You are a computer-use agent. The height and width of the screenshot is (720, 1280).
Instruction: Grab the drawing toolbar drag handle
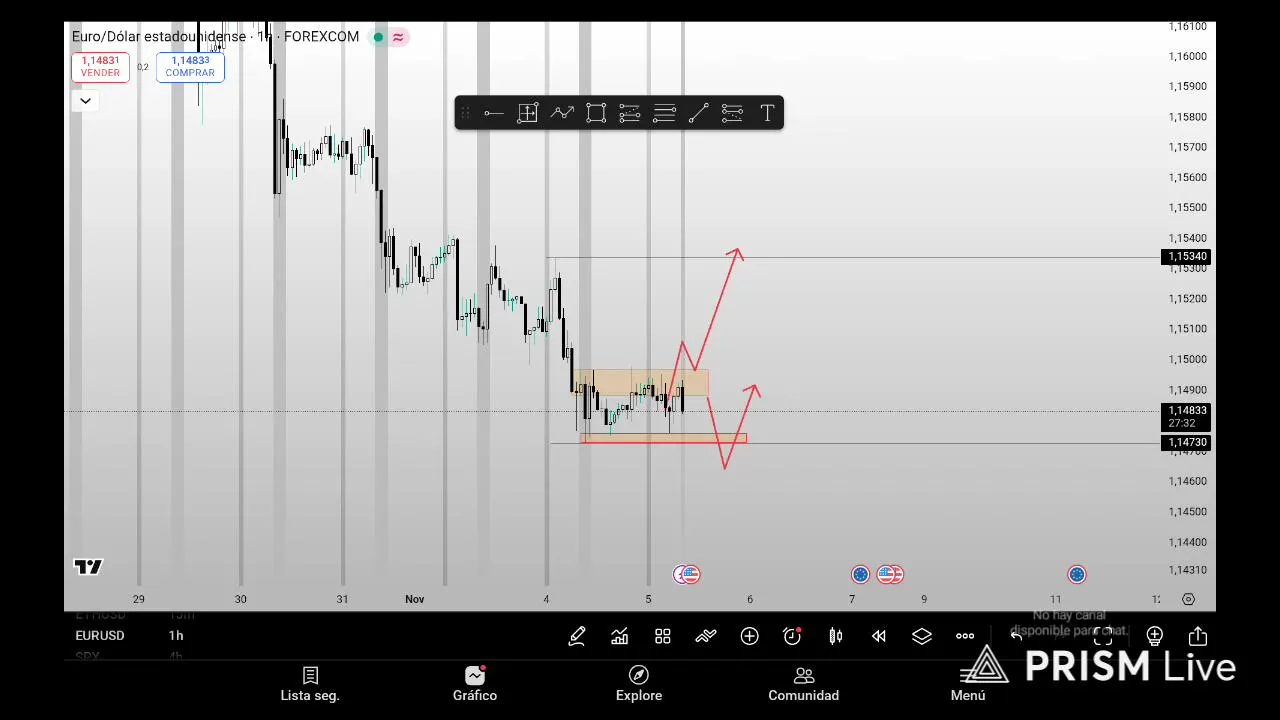(x=465, y=113)
